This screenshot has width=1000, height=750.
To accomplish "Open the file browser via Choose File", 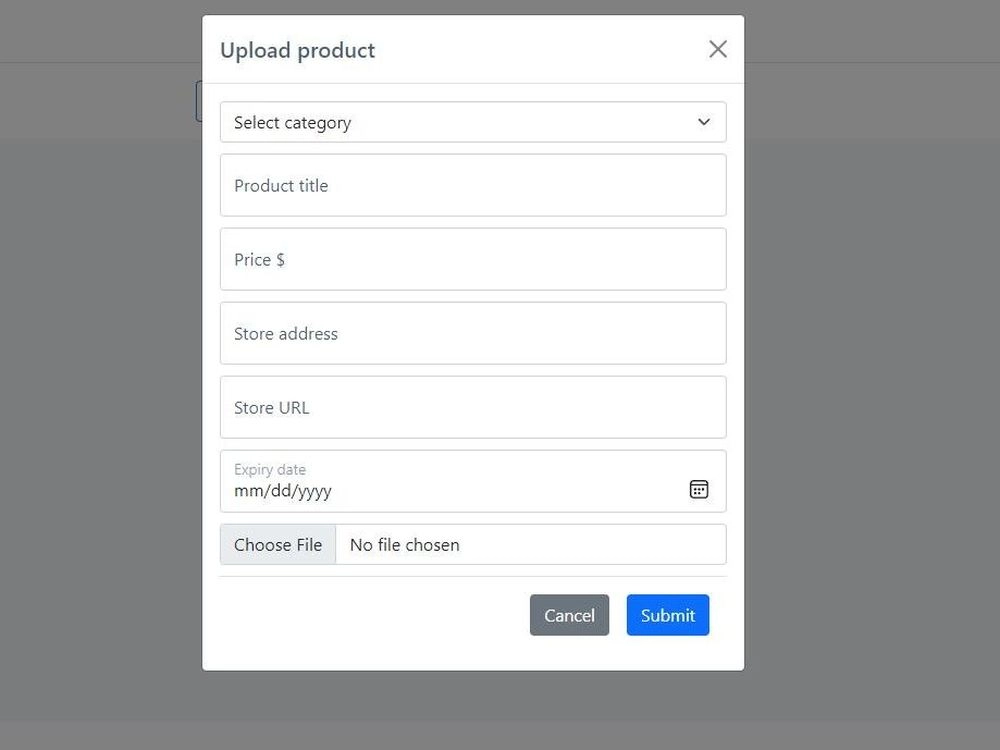I will (278, 545).
